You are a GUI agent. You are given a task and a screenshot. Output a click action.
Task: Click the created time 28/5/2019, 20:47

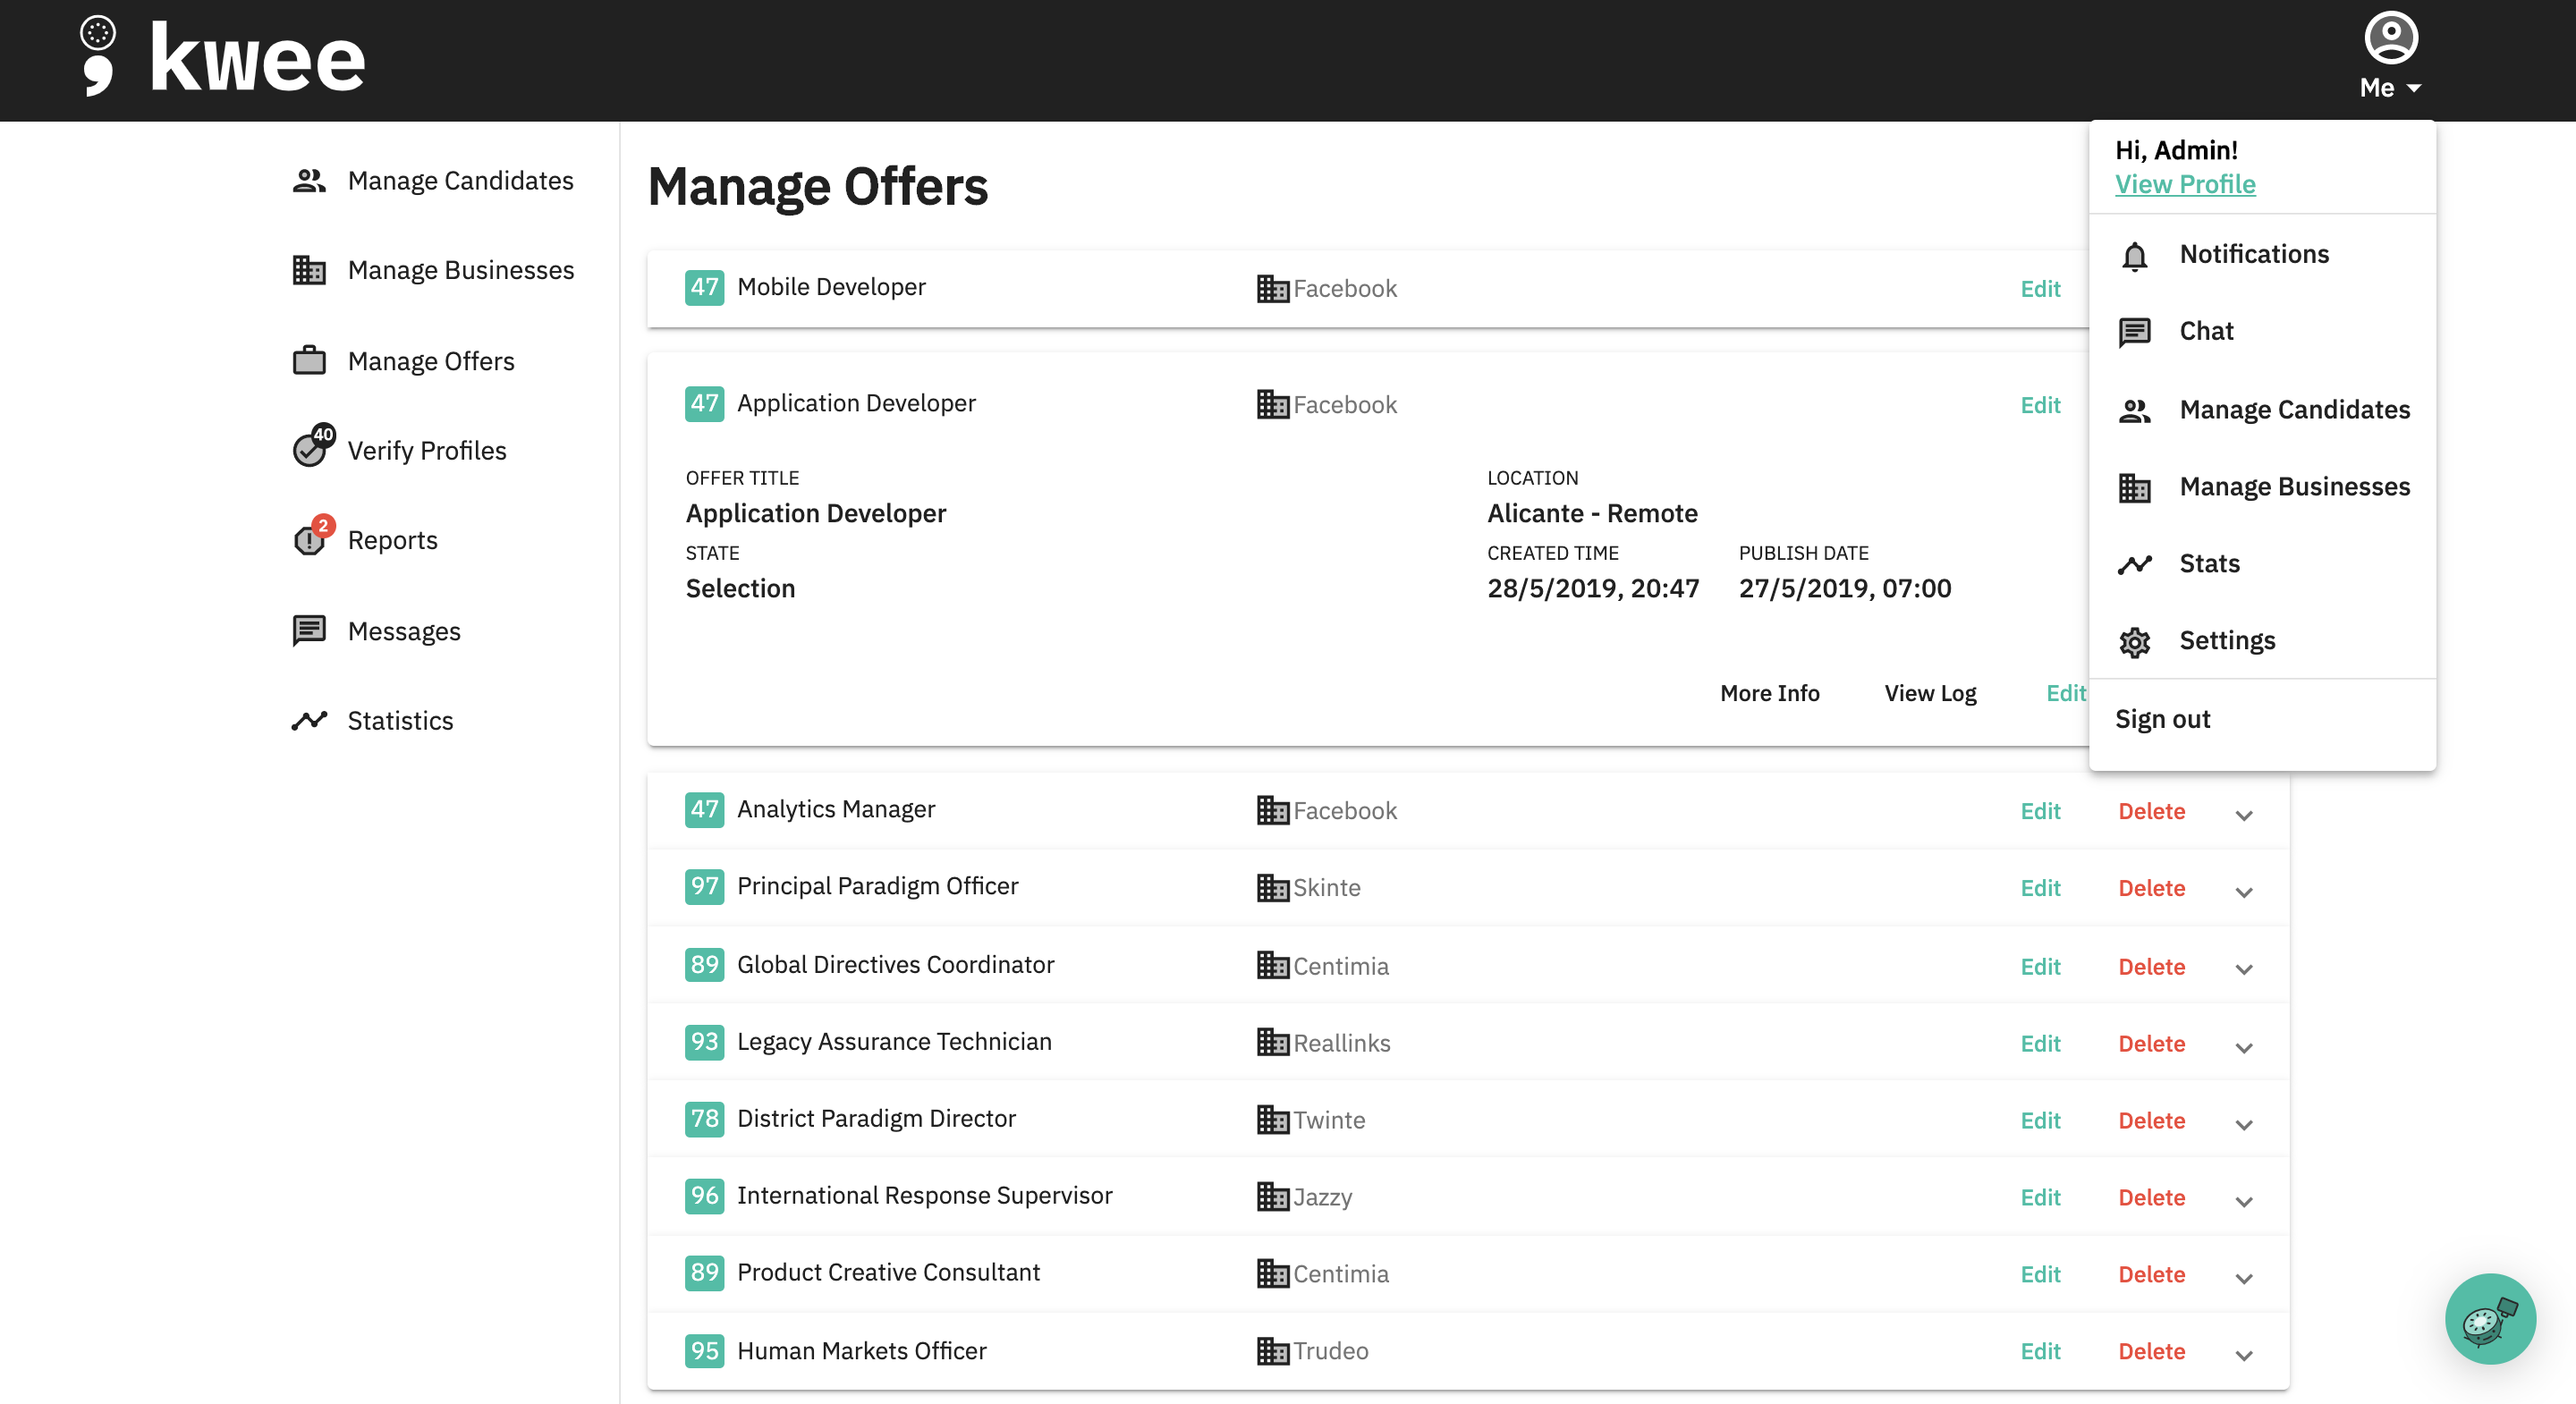[1592, 588]
